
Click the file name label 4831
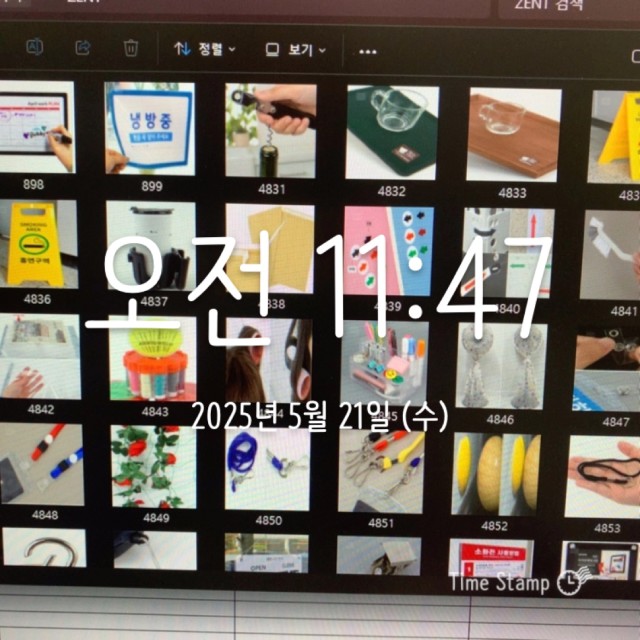click(271, 189)
